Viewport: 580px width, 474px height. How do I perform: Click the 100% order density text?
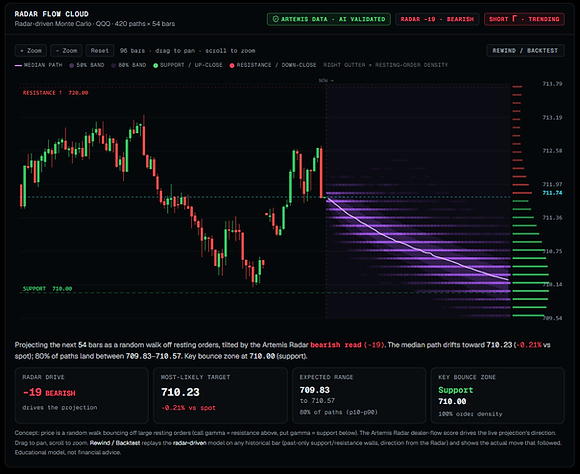(470, 414)
